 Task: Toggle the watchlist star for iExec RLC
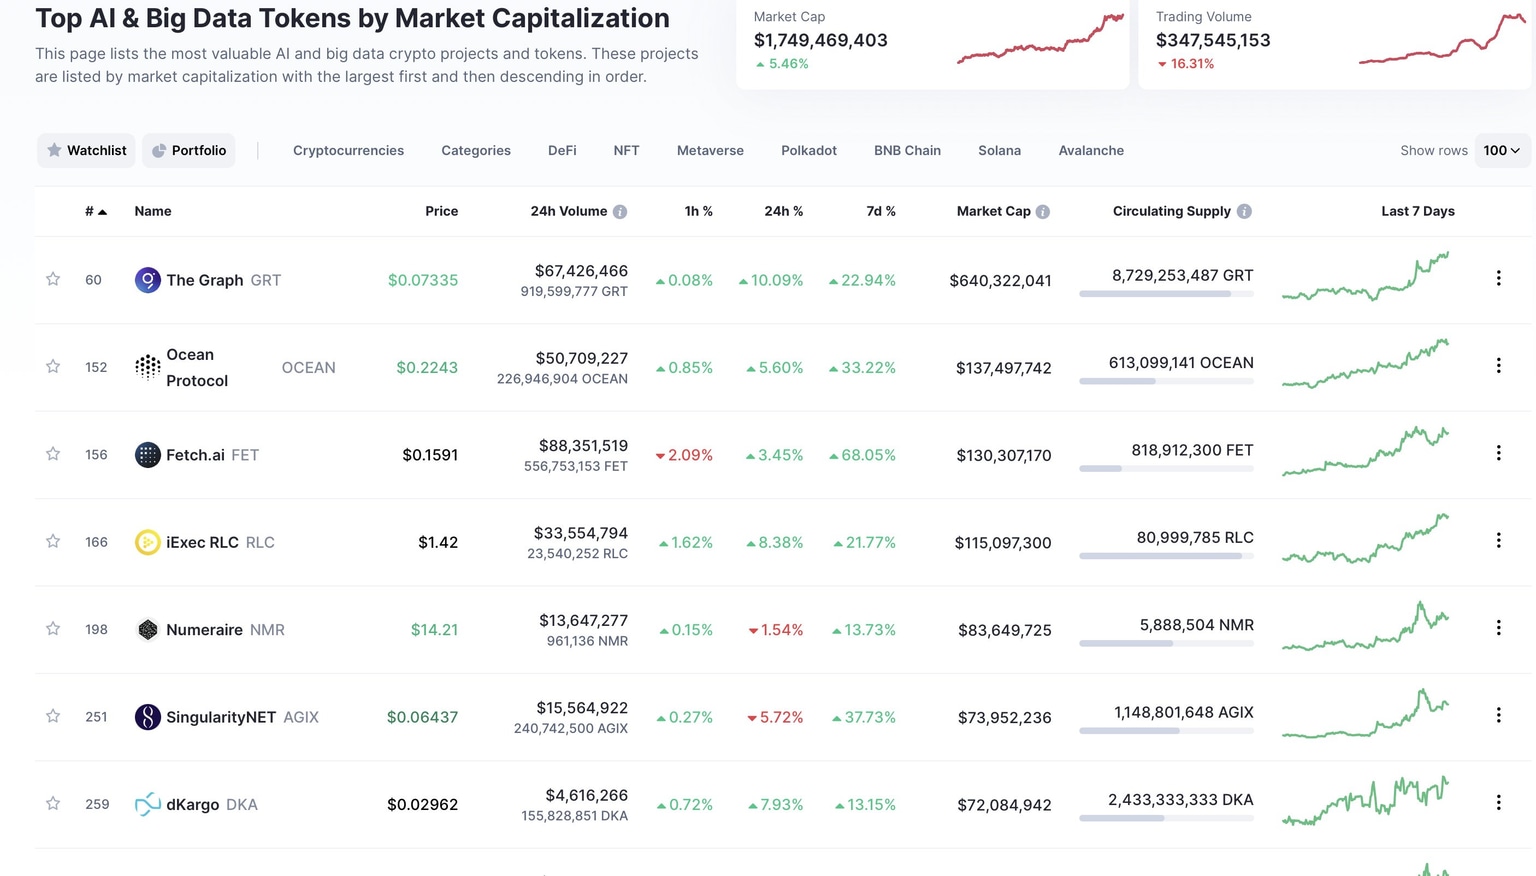[x=52, y=541]
